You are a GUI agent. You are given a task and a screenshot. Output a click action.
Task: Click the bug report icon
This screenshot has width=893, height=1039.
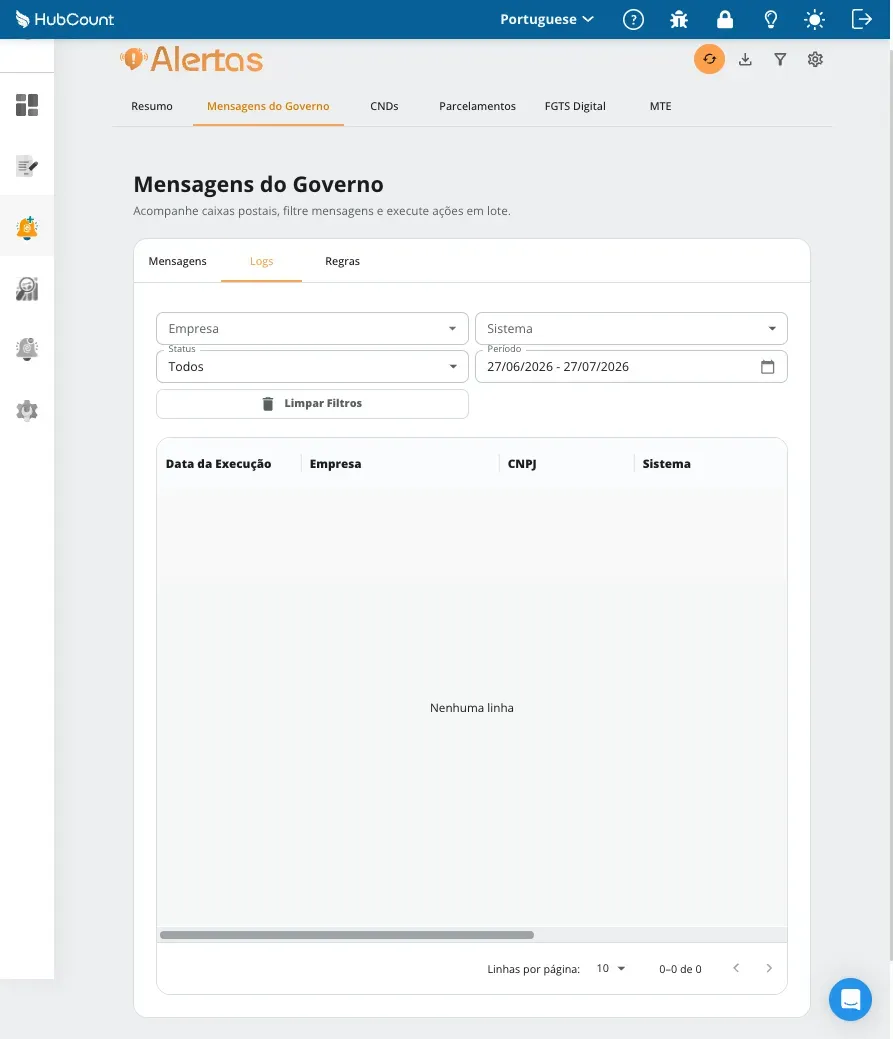(679, 19)
